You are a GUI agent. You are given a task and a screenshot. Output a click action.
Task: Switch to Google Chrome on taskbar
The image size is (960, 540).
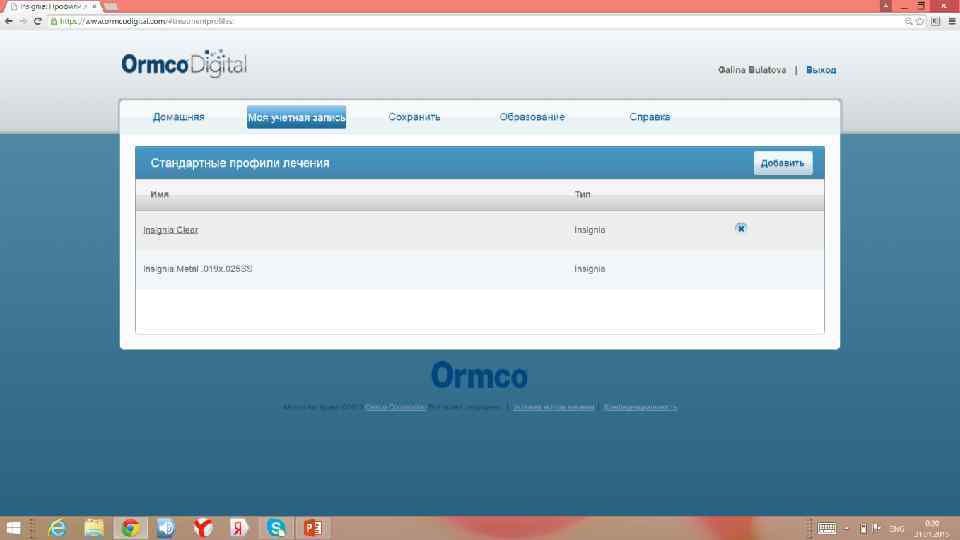(130, 528)
